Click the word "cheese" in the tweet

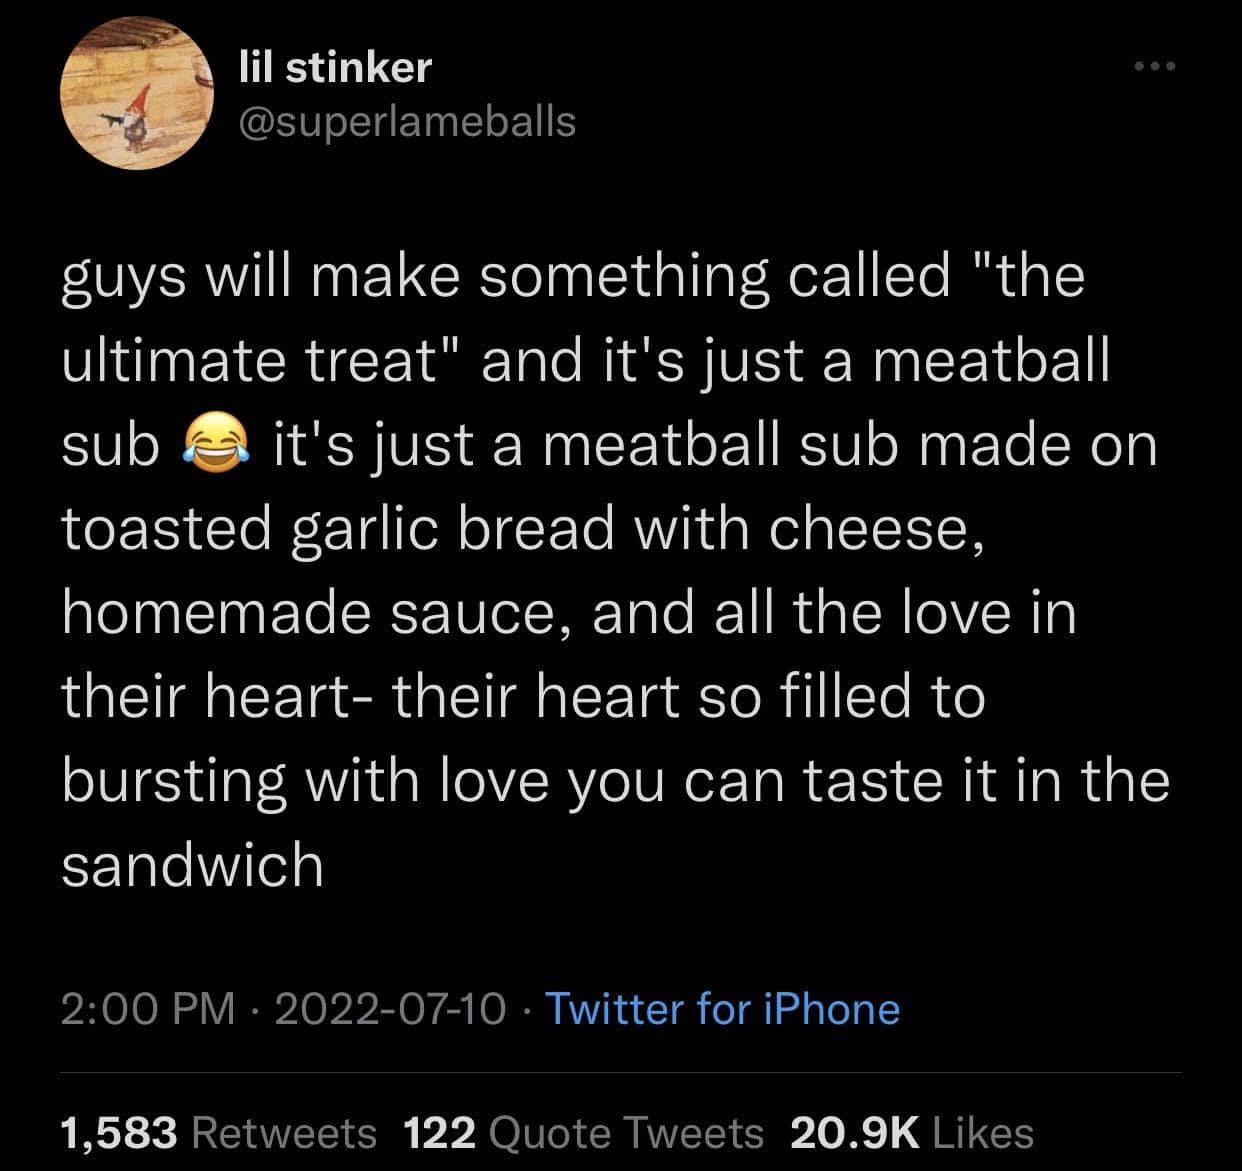868,529
